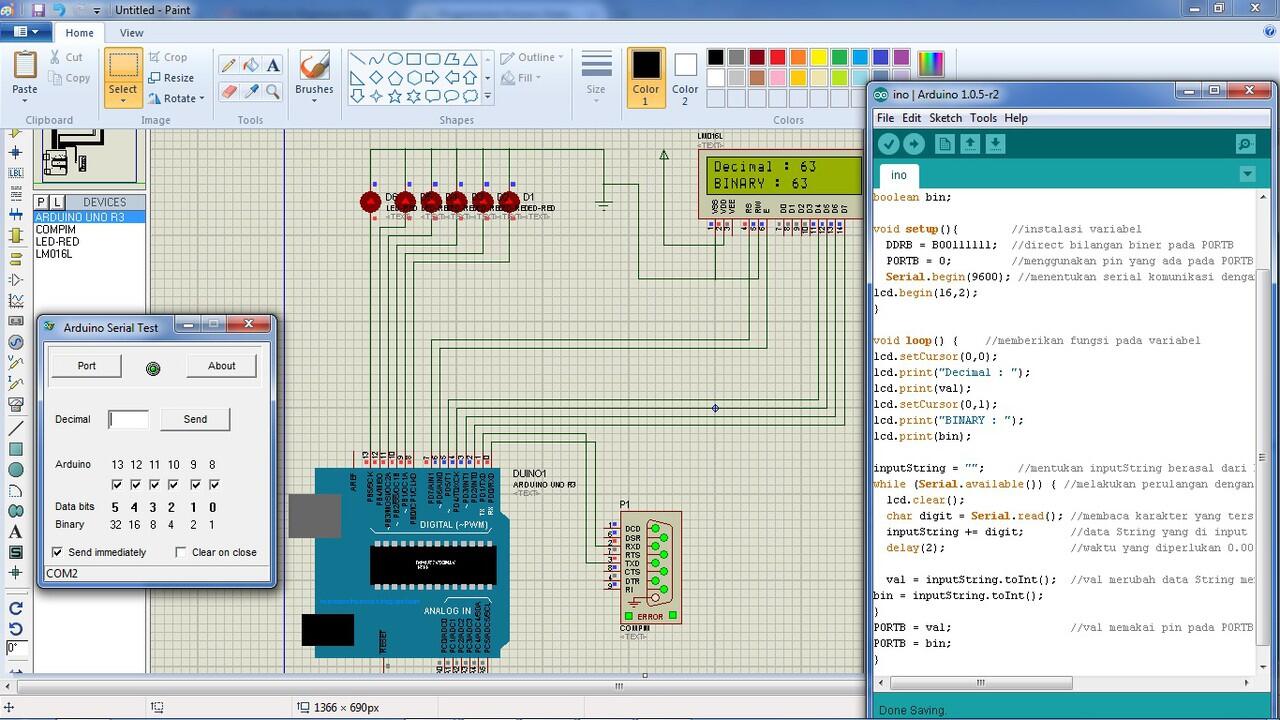
Task: Select the Proteus text script A tool
Action: click(x=15, y=531)
